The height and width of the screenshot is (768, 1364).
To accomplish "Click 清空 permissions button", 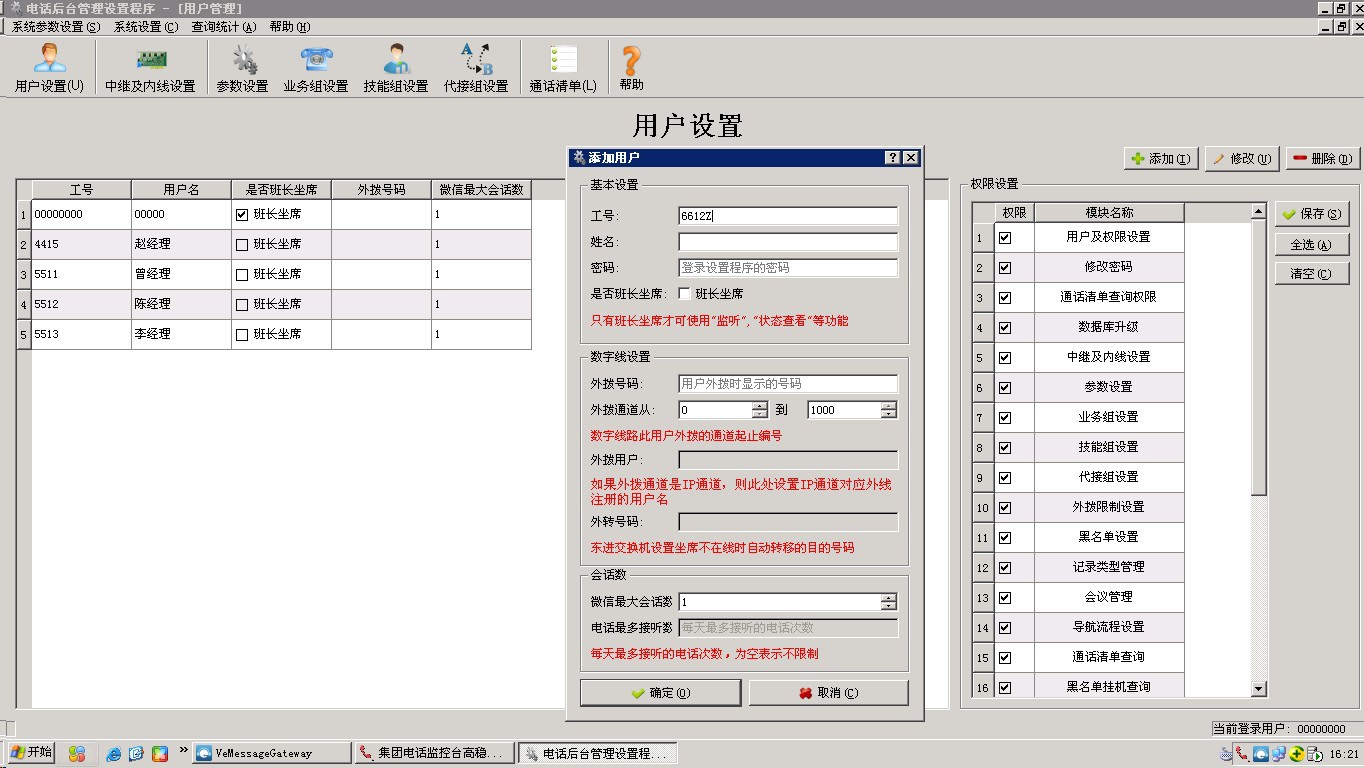I will click(1312, 273).
